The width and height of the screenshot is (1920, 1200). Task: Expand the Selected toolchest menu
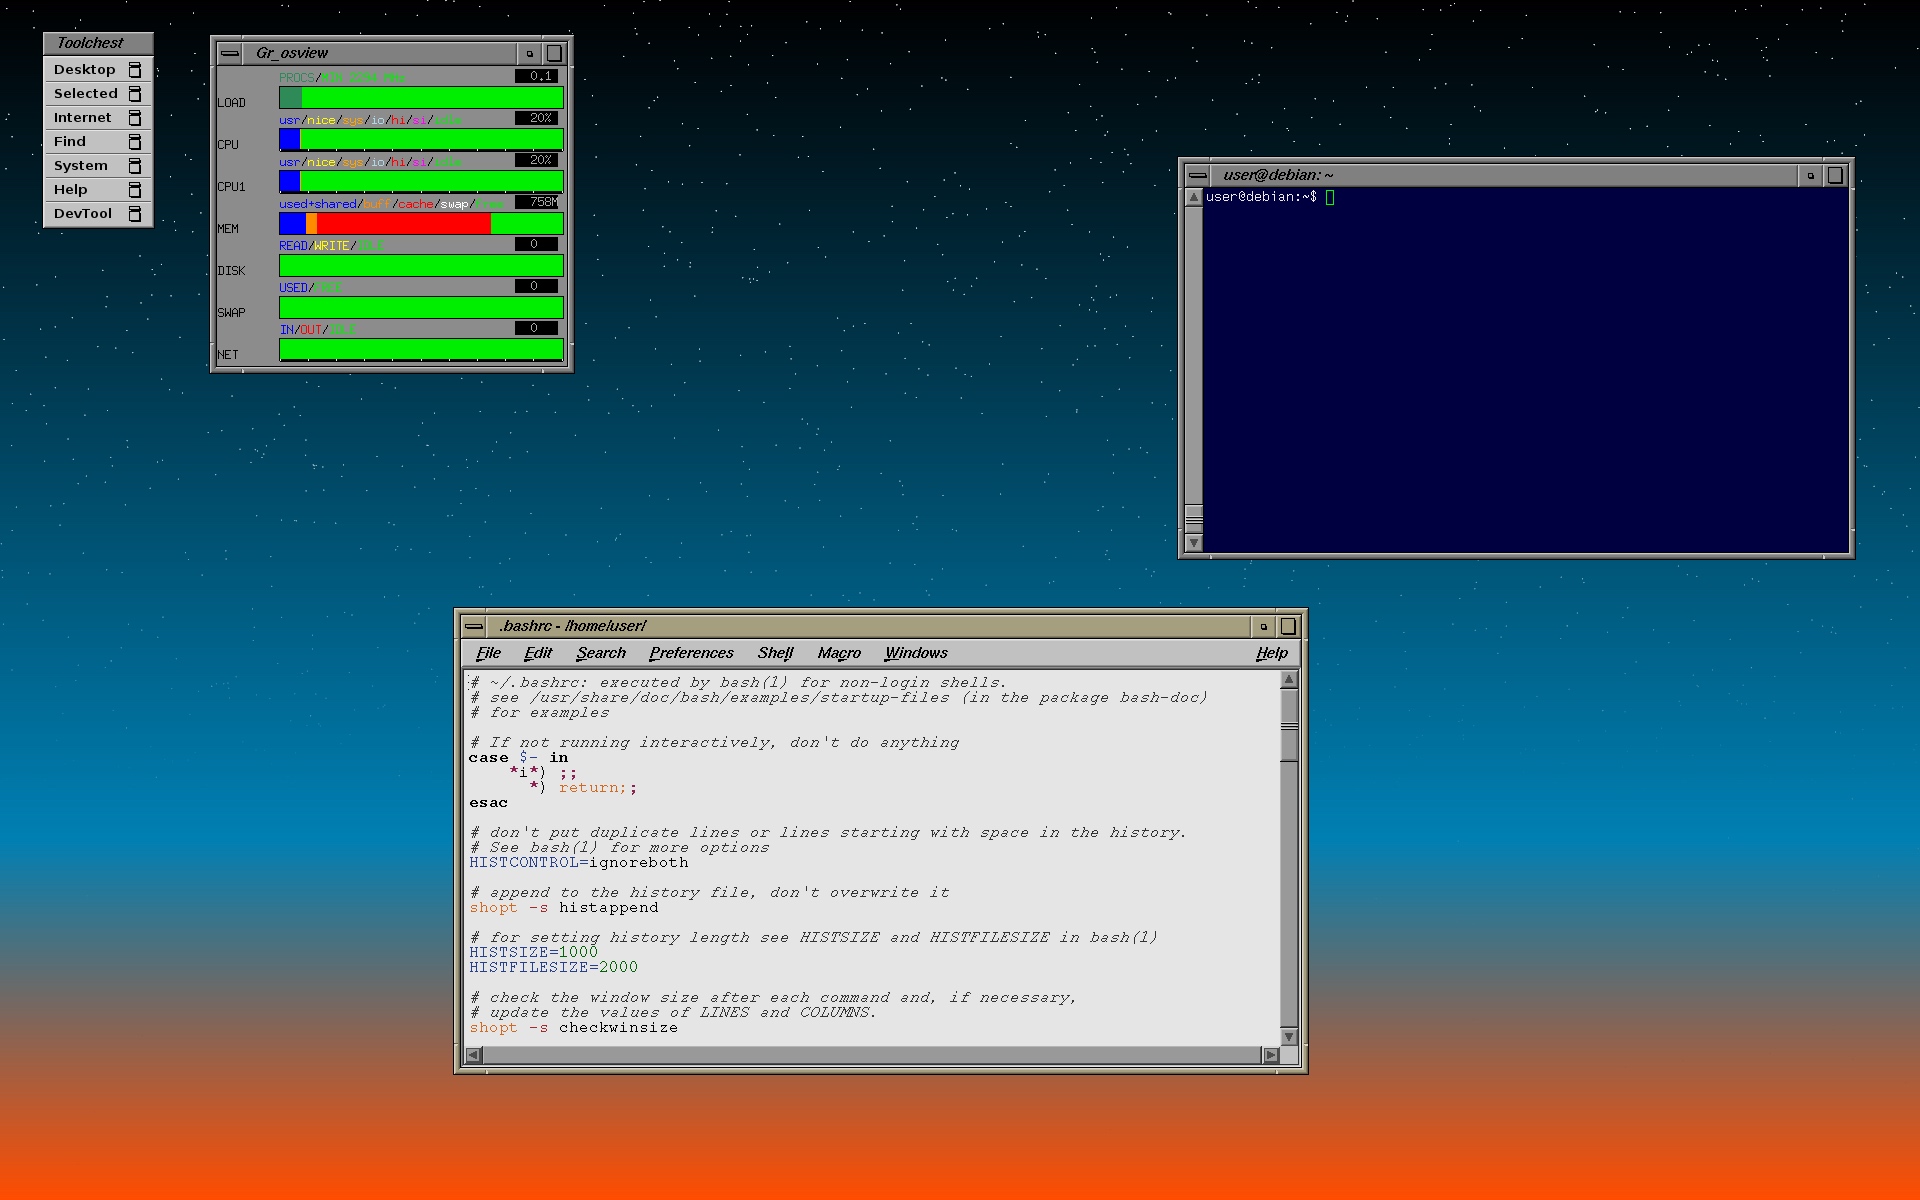86,94
